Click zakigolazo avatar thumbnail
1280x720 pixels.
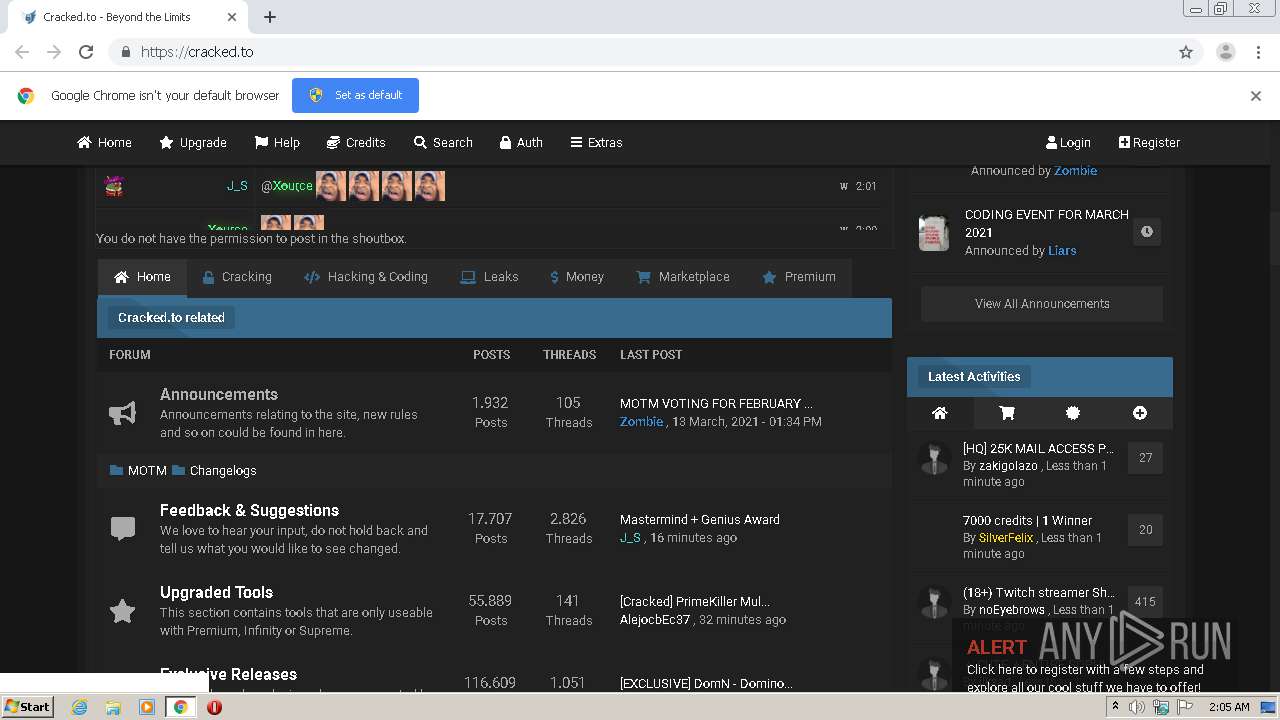(x=934, y=458)
